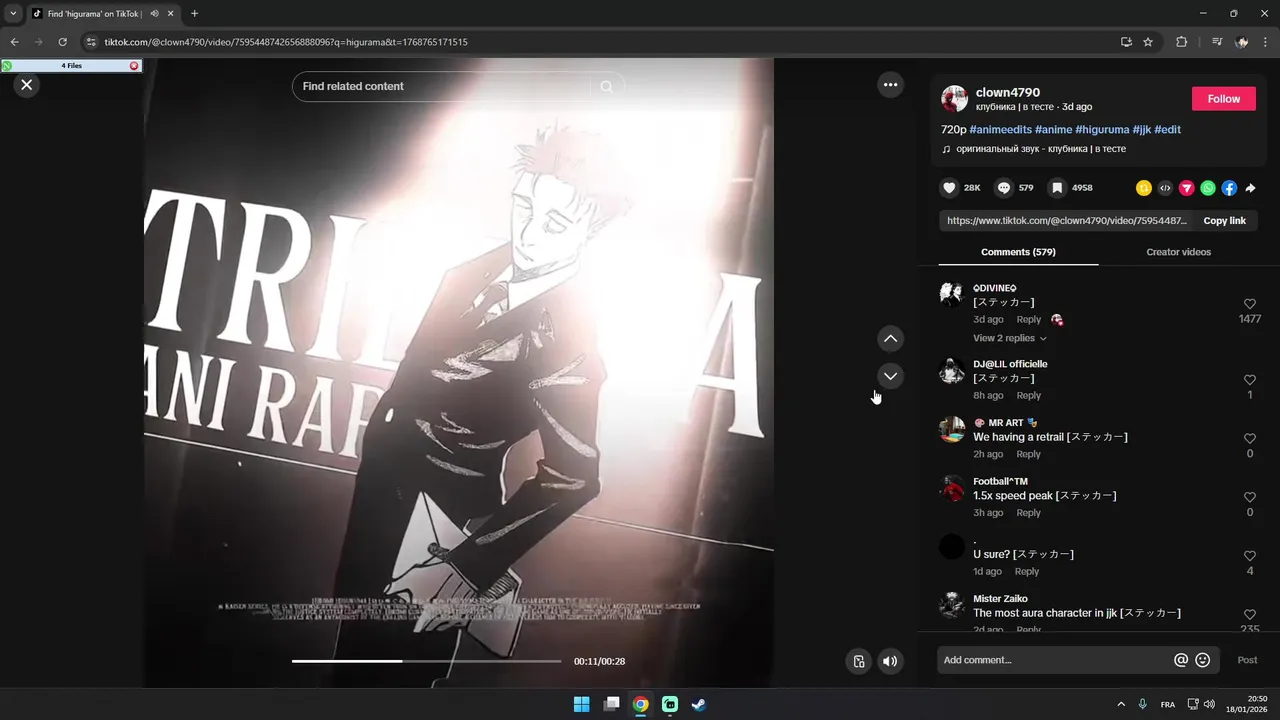This screenshot has height=720, width=1280.
Task: Click the FRA language indicator
Action: click(1168, 705)
